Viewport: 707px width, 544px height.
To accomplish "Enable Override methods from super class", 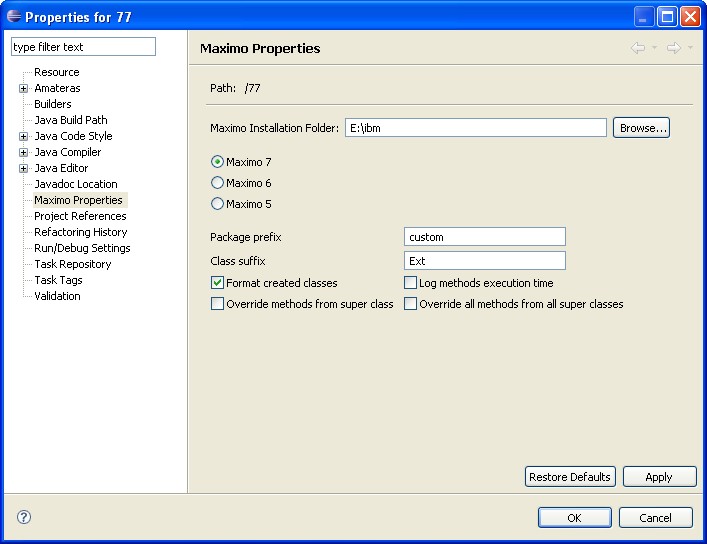I will pos(217,304).
